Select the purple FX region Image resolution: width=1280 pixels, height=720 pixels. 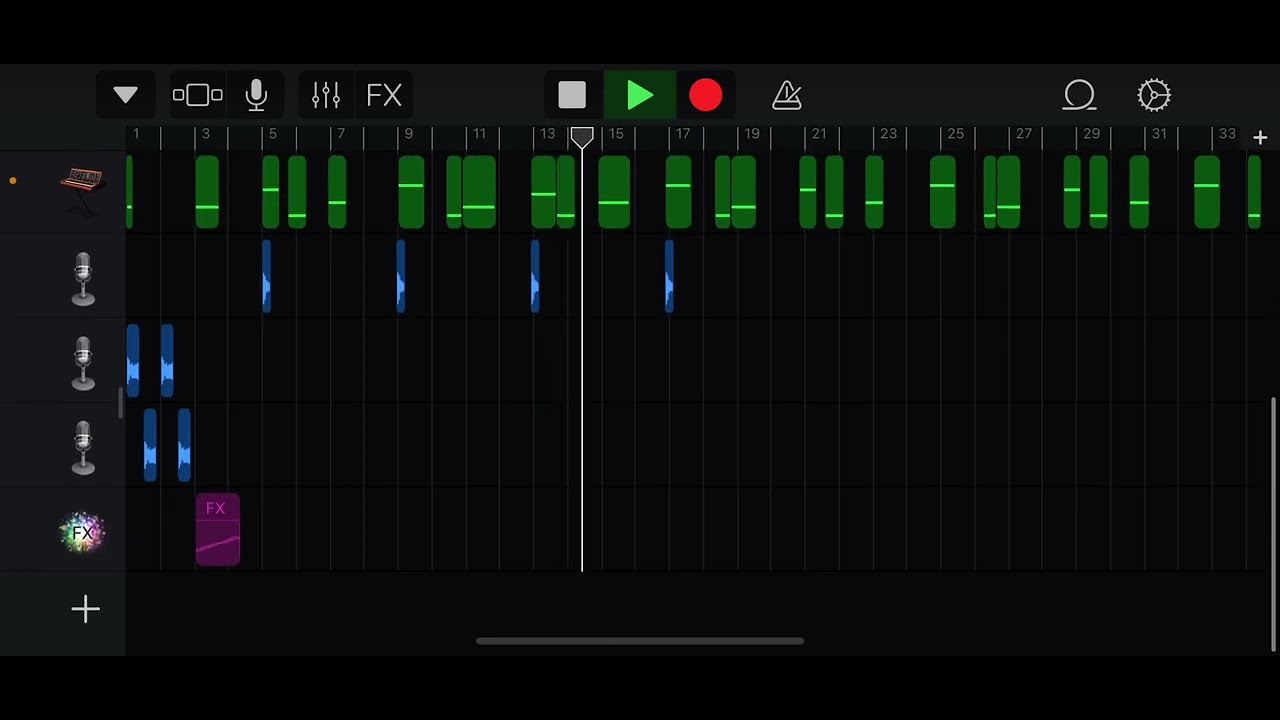click(x=218, y=530)
